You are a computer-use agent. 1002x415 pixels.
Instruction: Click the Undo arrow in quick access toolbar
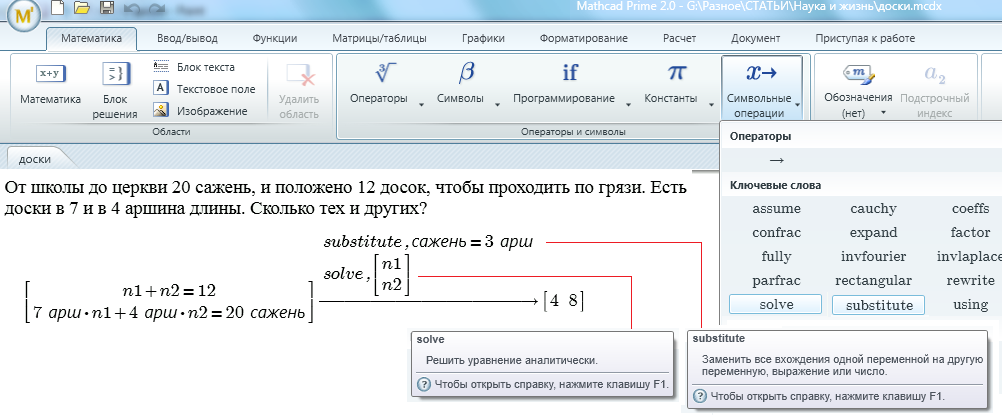[132, 8]
